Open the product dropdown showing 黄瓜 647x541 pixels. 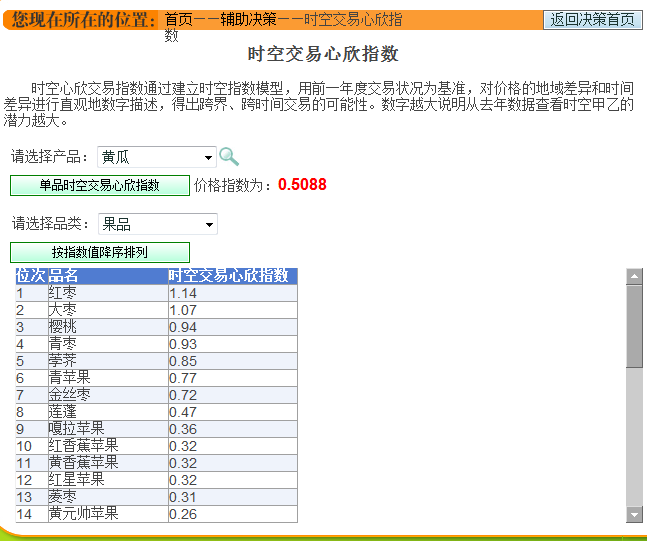coord(157,157)
